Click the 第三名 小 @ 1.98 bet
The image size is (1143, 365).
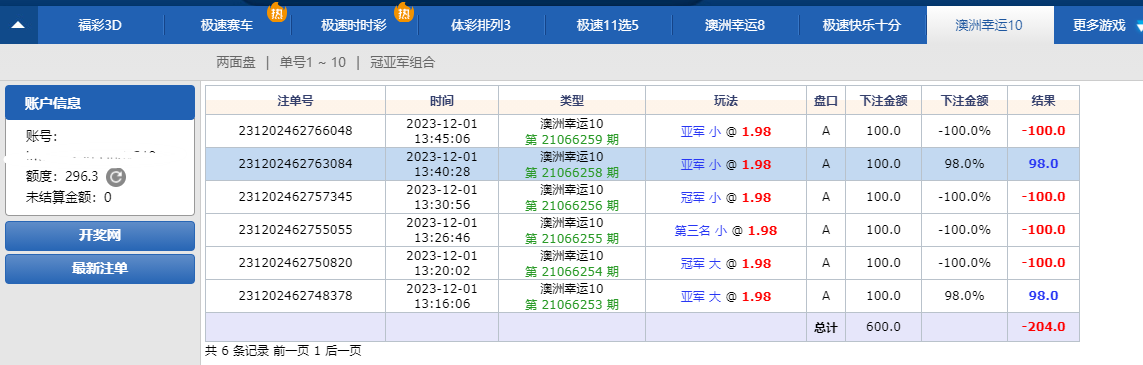pos(726,230)
